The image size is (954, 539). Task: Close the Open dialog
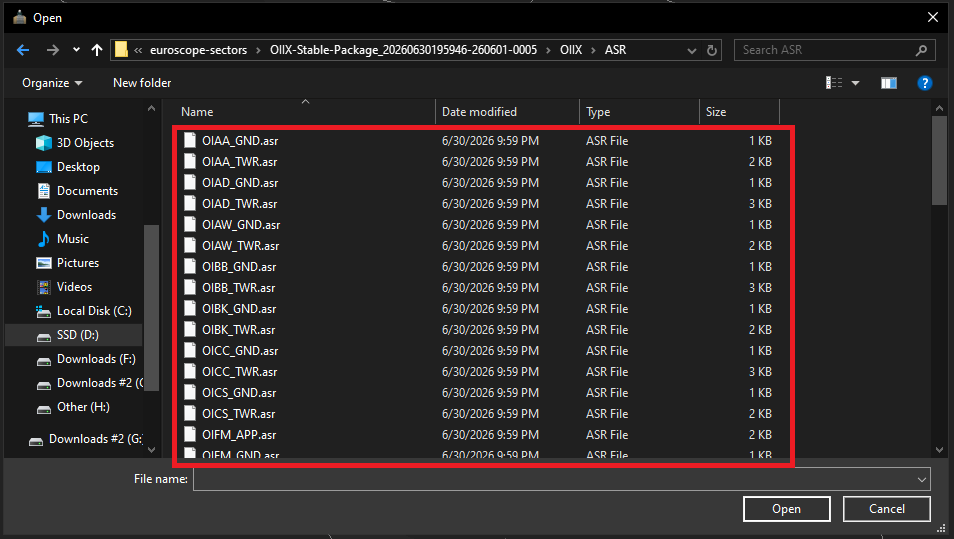click(x=932, y=17)
